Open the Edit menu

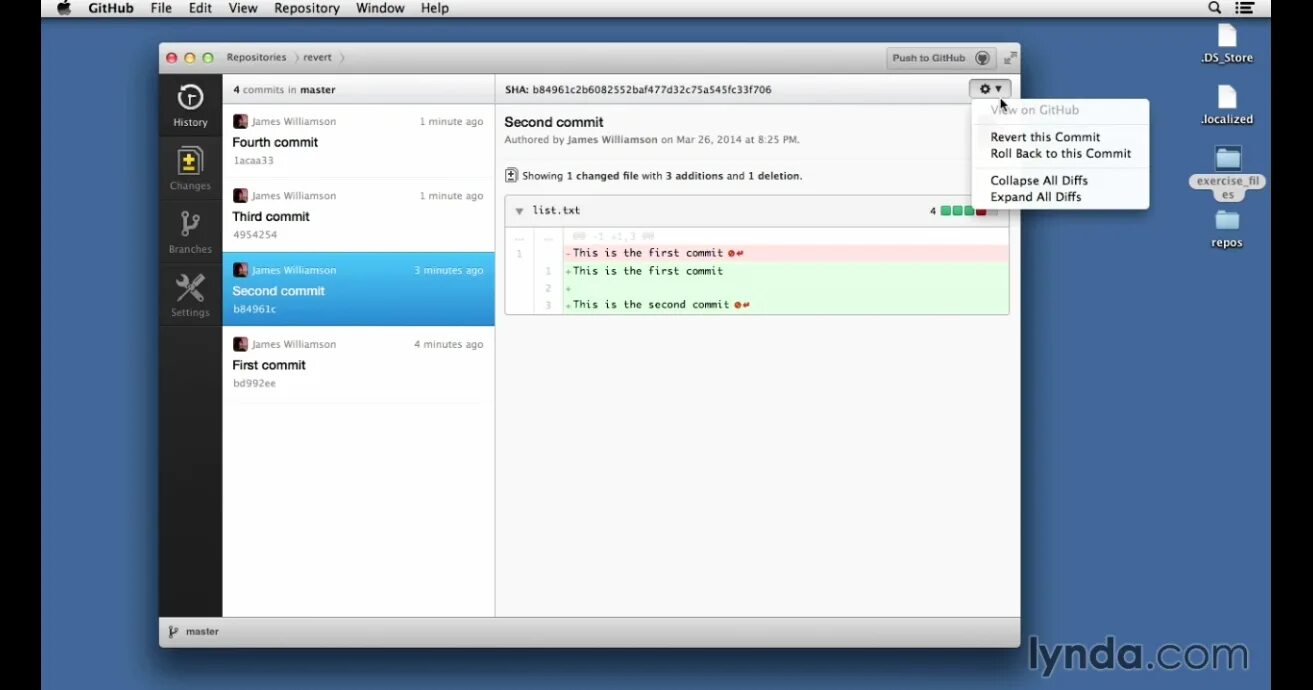200,8
